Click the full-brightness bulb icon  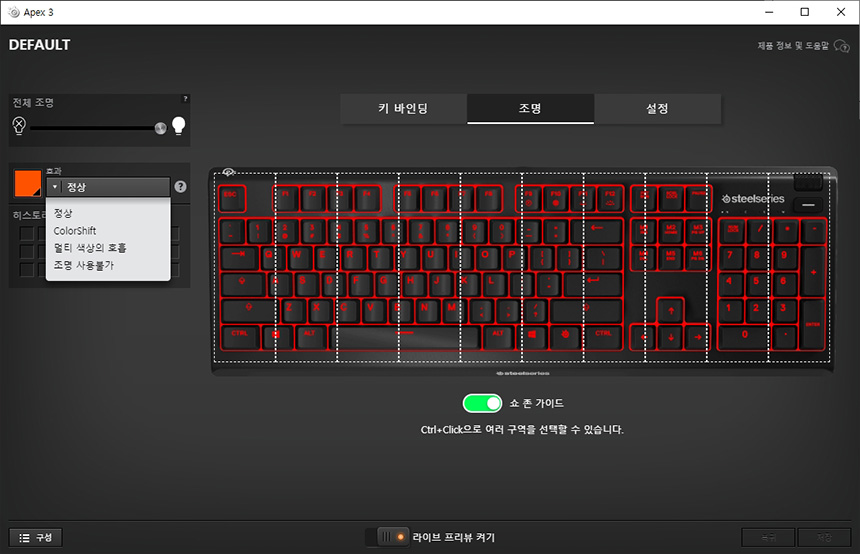(x=179, y=126)
